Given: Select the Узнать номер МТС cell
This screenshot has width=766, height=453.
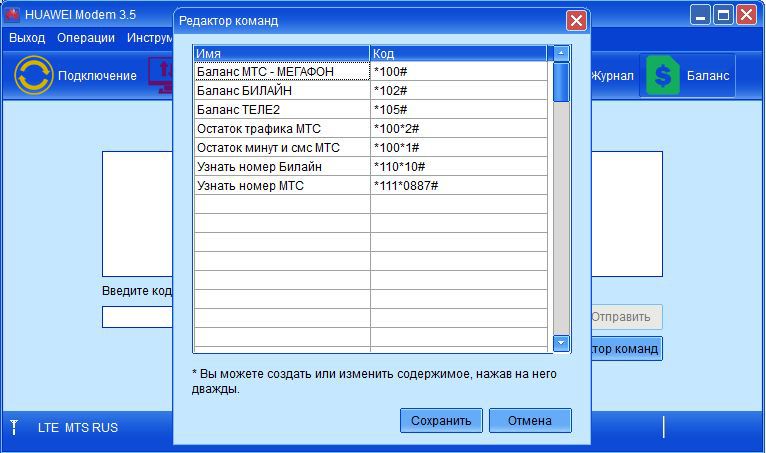Looking at the screenshot, I should (x=282, y=186).
